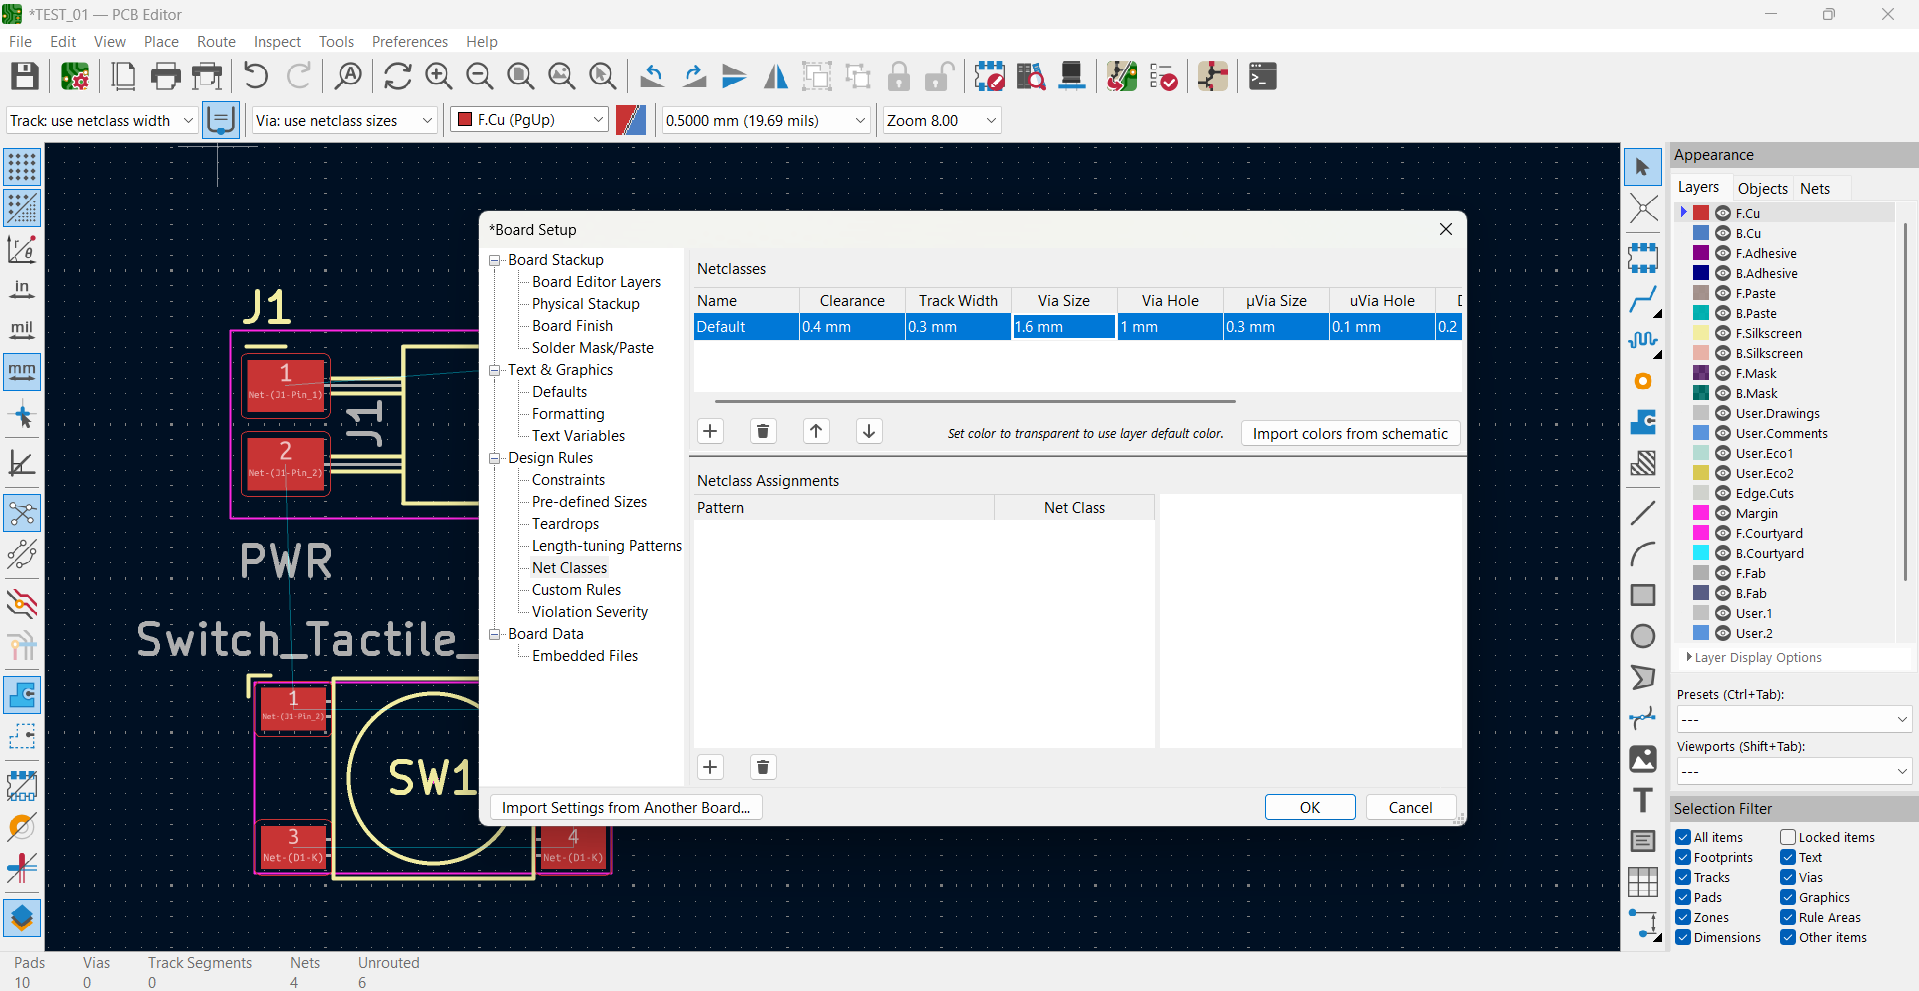Open the grid size 0.5000 mm dropdown
This screenshot has width=1919, height=991.
pyautogui.click(x=765, y=120)
